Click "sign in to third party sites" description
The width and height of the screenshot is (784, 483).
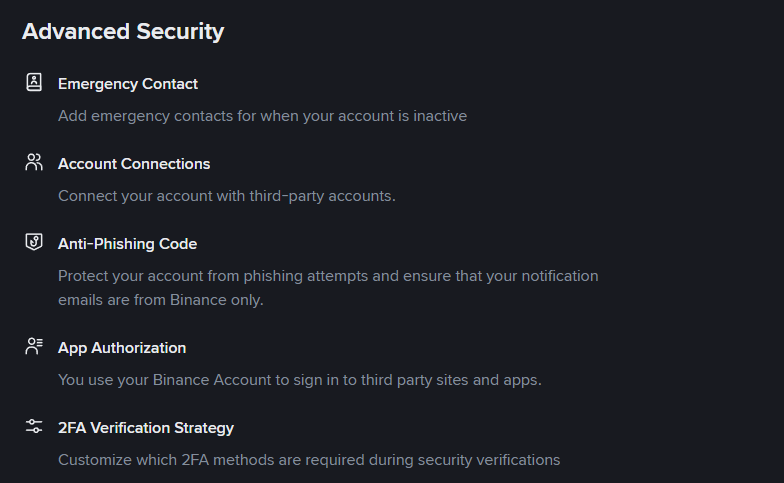pos(299,380)
